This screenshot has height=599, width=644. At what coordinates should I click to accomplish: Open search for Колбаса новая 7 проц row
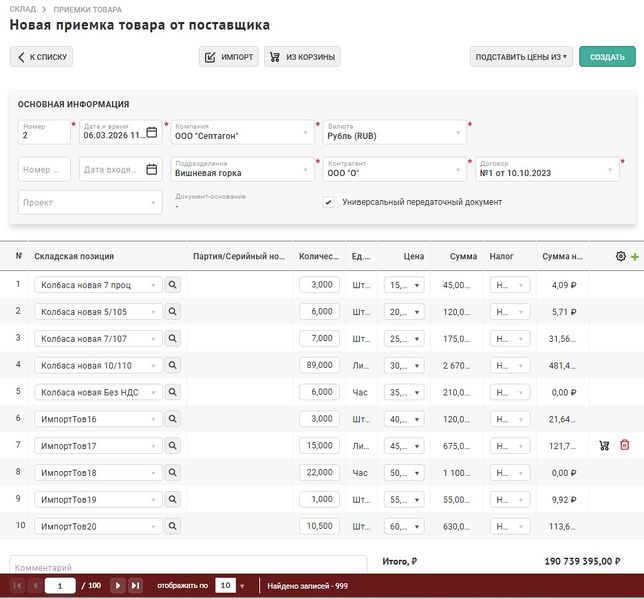pyautogui.click(x=172, y=285)
